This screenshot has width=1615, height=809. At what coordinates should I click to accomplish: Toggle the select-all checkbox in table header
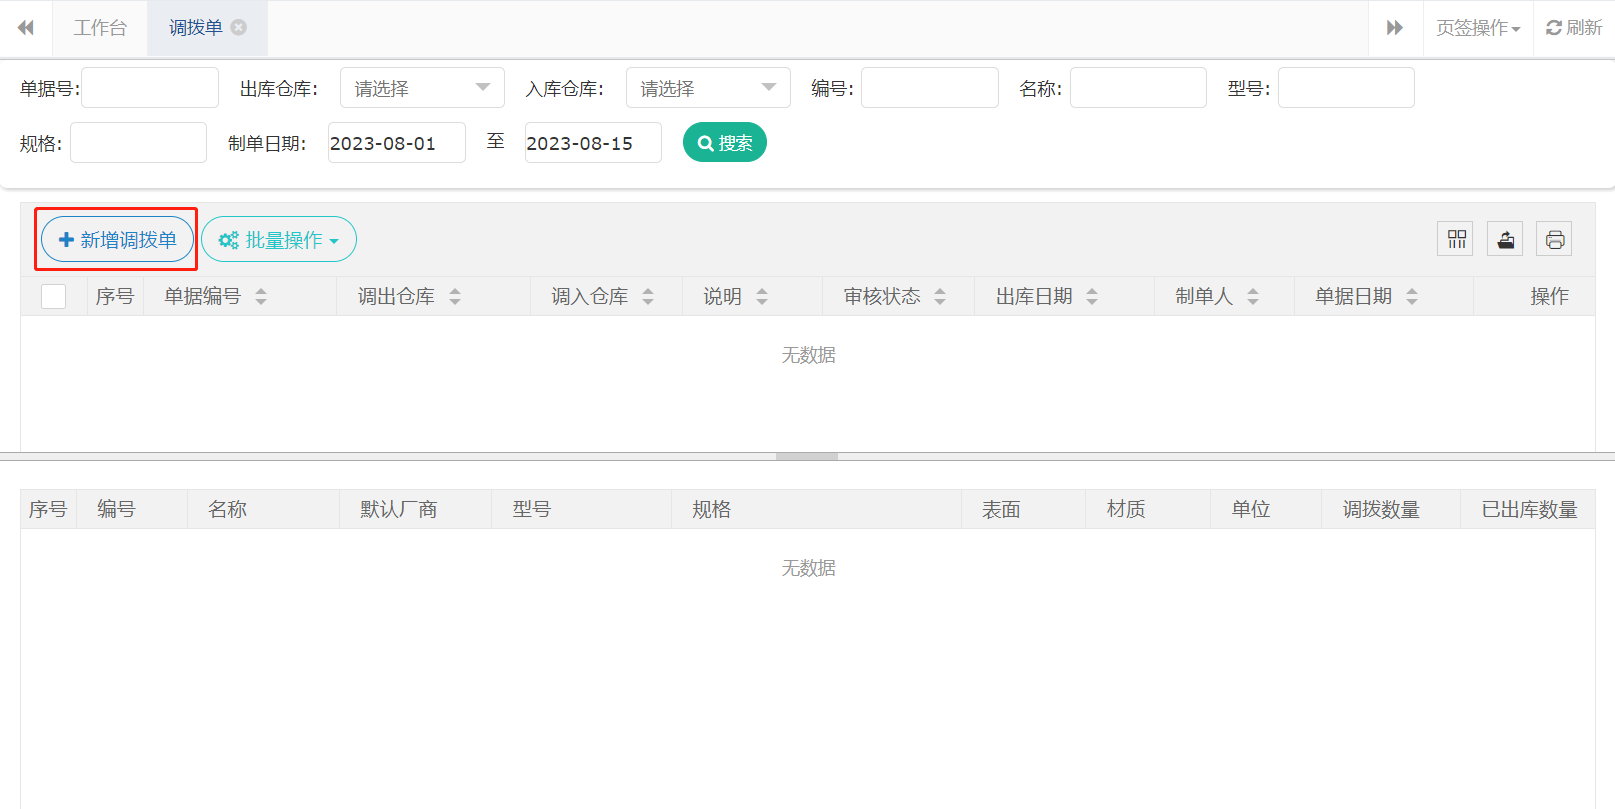point(54,297)
